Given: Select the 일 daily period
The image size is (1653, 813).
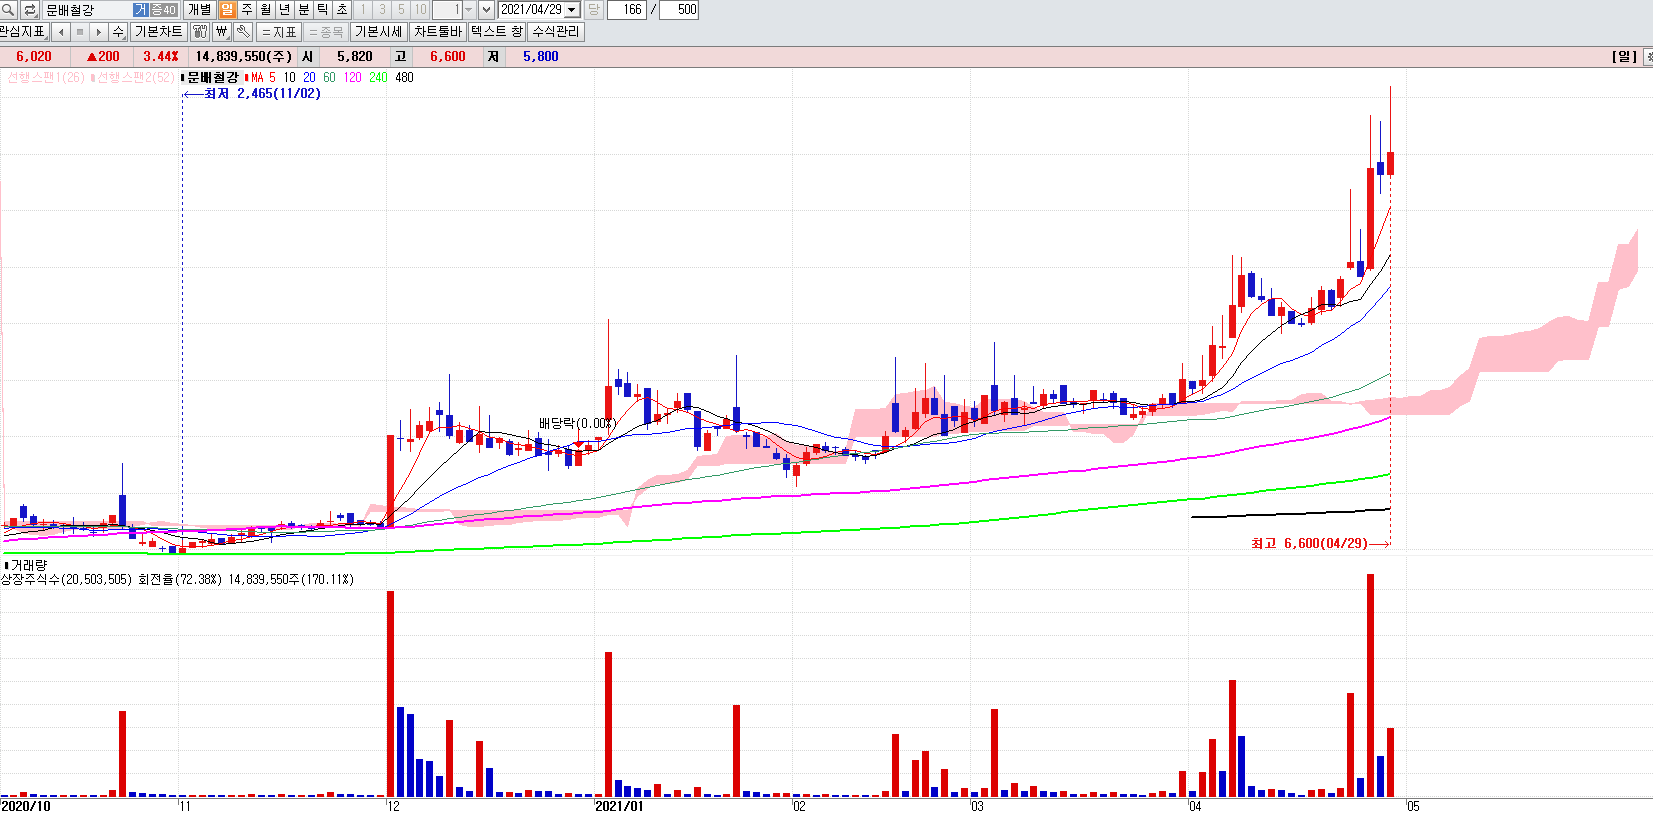Looking at the screenshot, I should point(227,10).
